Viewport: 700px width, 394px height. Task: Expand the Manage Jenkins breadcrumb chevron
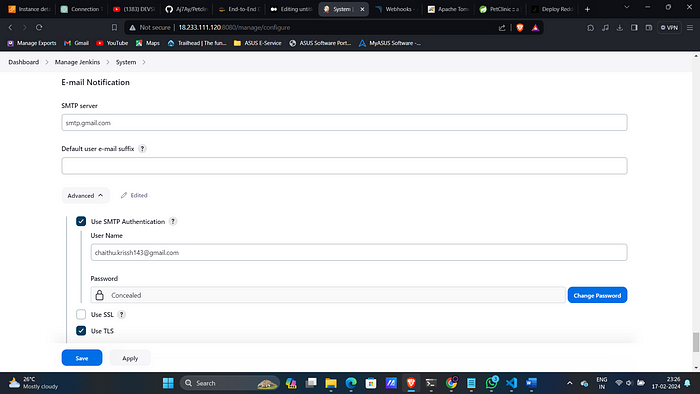click(x=108, y=62)
